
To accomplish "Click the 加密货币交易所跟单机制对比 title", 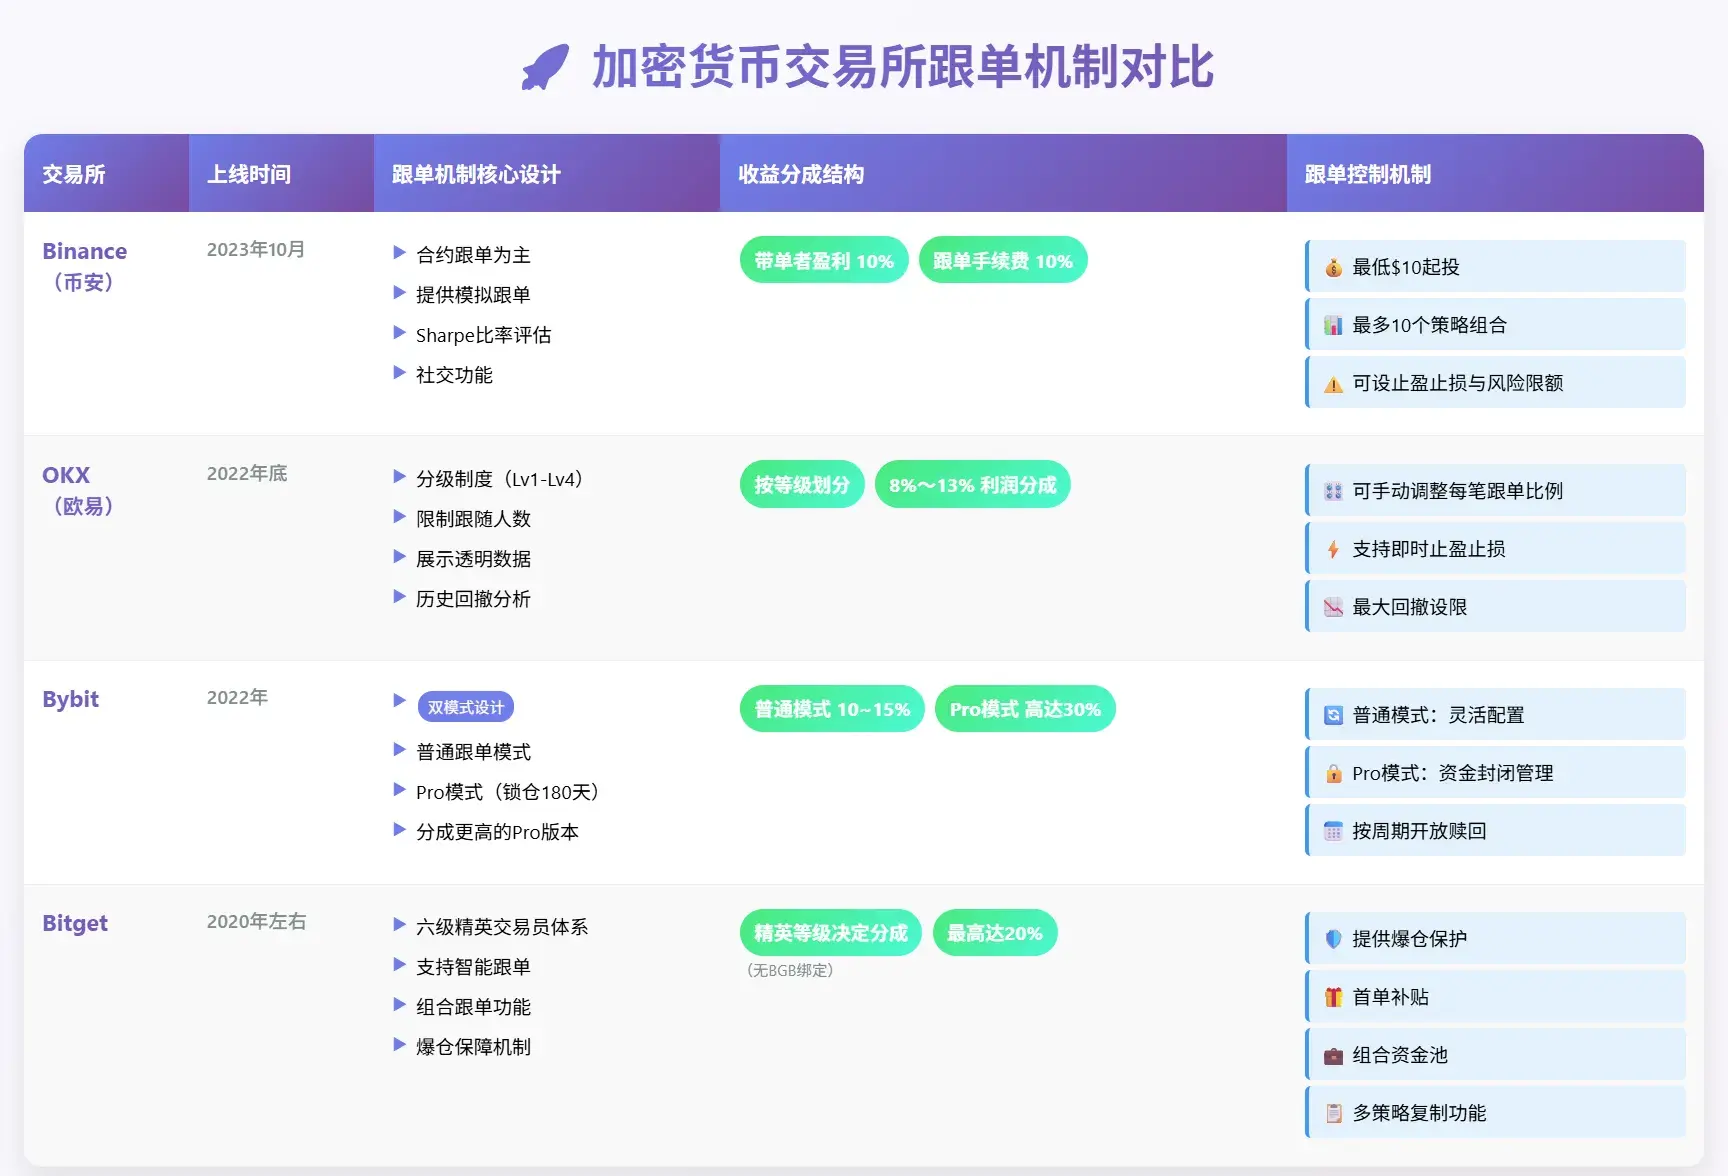I will pyautogui.click(x=902, y=68).
